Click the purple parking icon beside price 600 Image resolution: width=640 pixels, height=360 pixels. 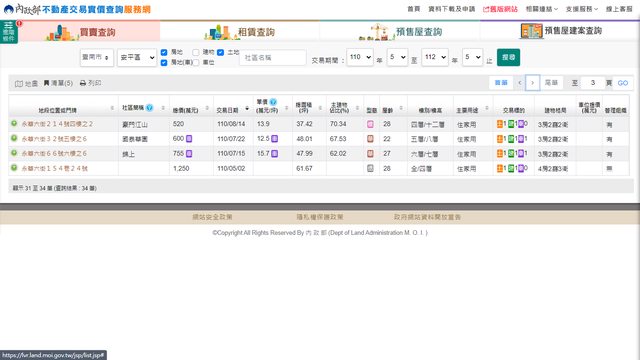pyautogui.click(x=189, y=139)
